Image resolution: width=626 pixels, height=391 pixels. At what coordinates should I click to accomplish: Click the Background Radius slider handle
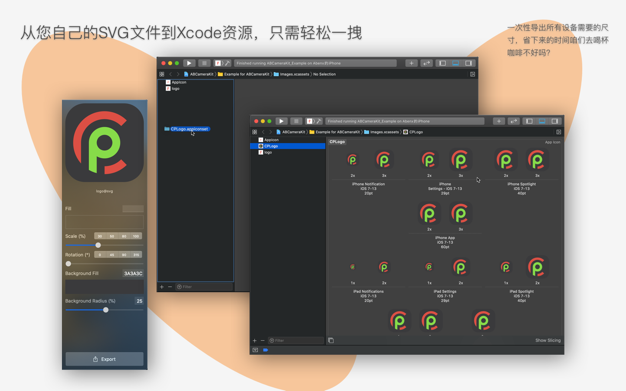click(x=106, y=310)
